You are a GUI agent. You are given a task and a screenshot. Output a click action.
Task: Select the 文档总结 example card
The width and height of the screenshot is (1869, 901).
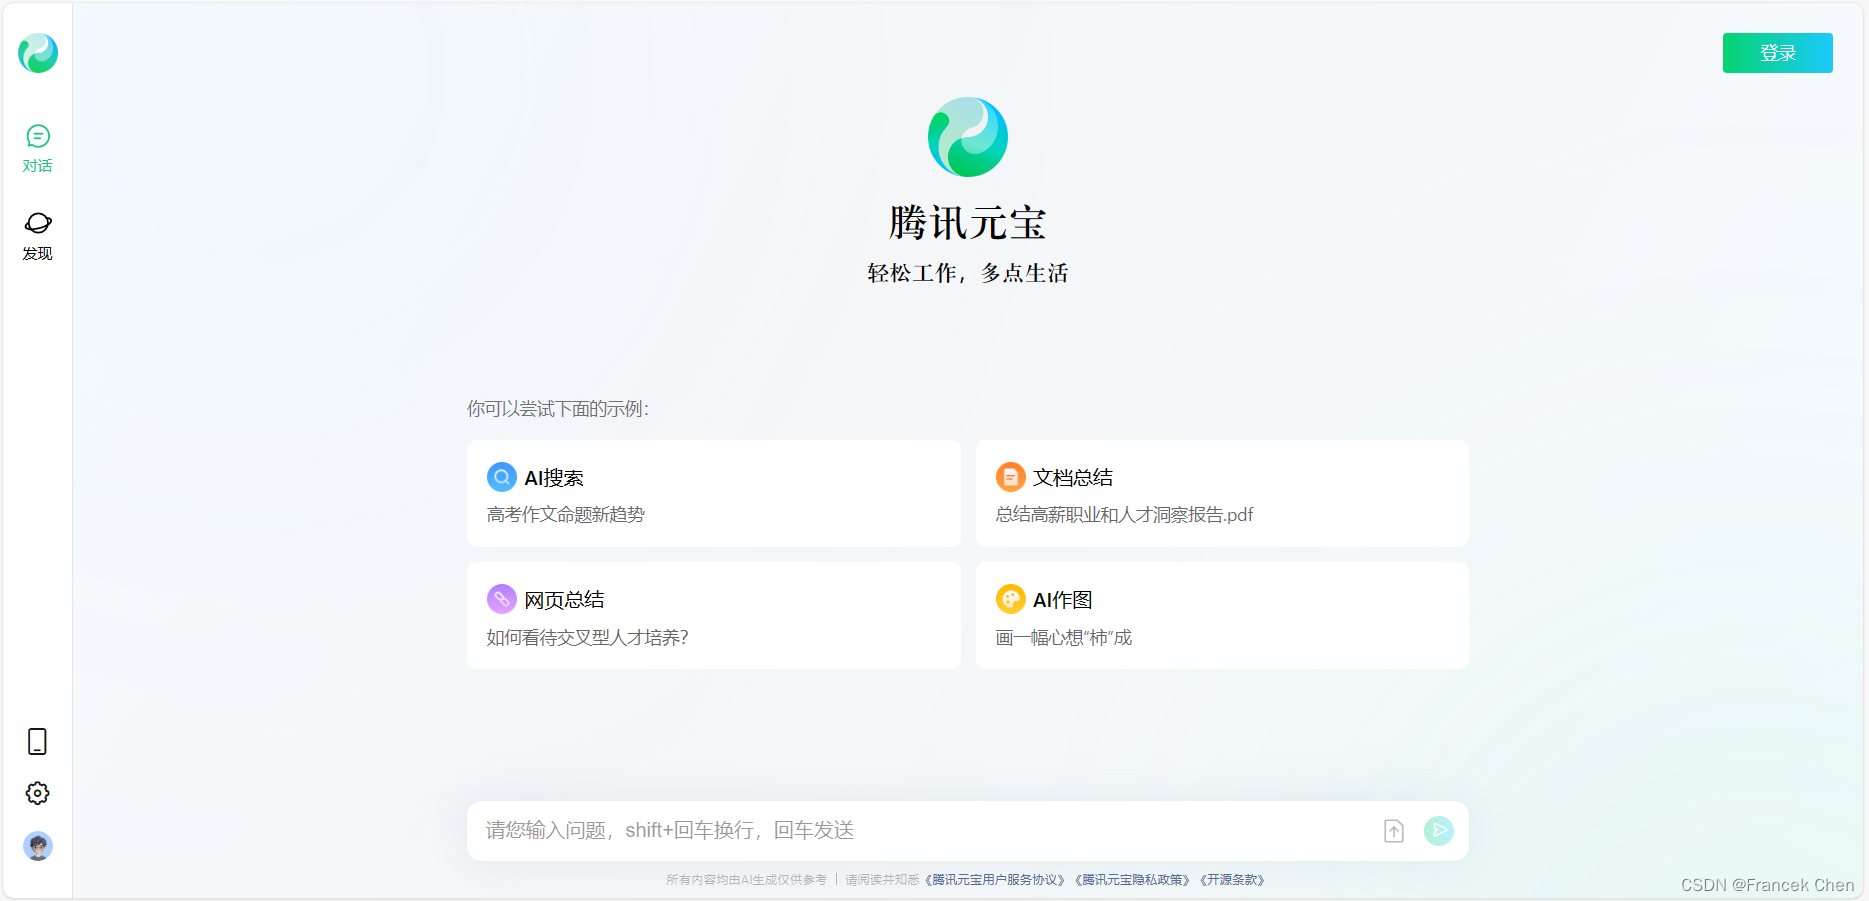point(1222,493)
